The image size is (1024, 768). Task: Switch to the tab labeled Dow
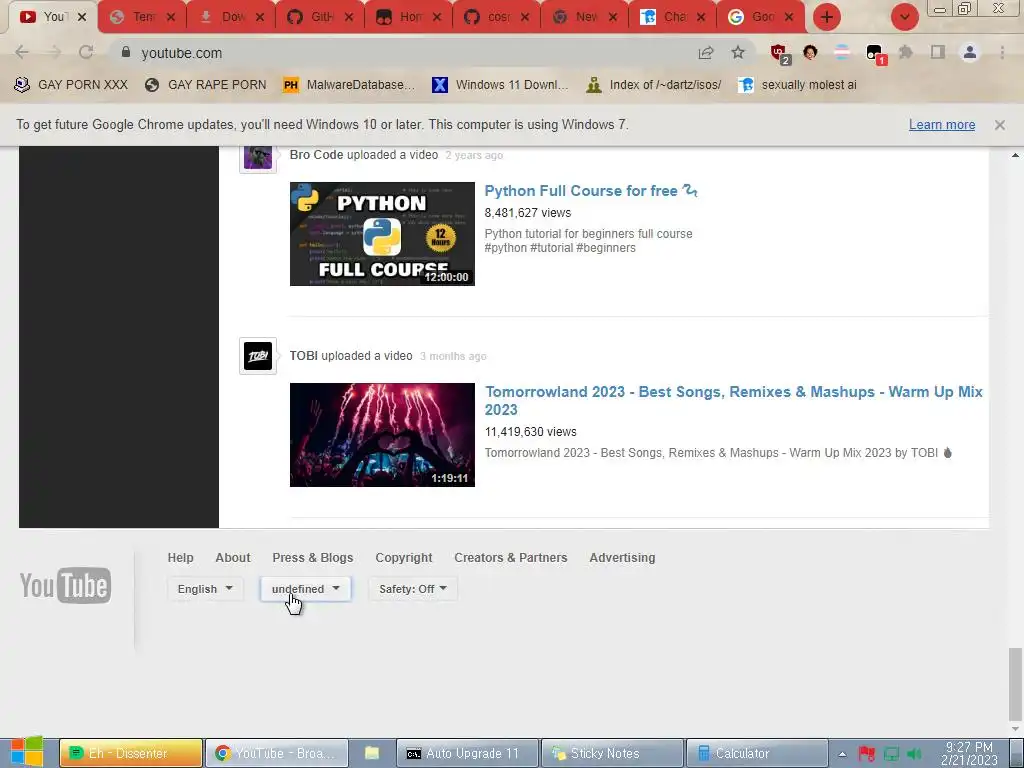pos(232,17)
